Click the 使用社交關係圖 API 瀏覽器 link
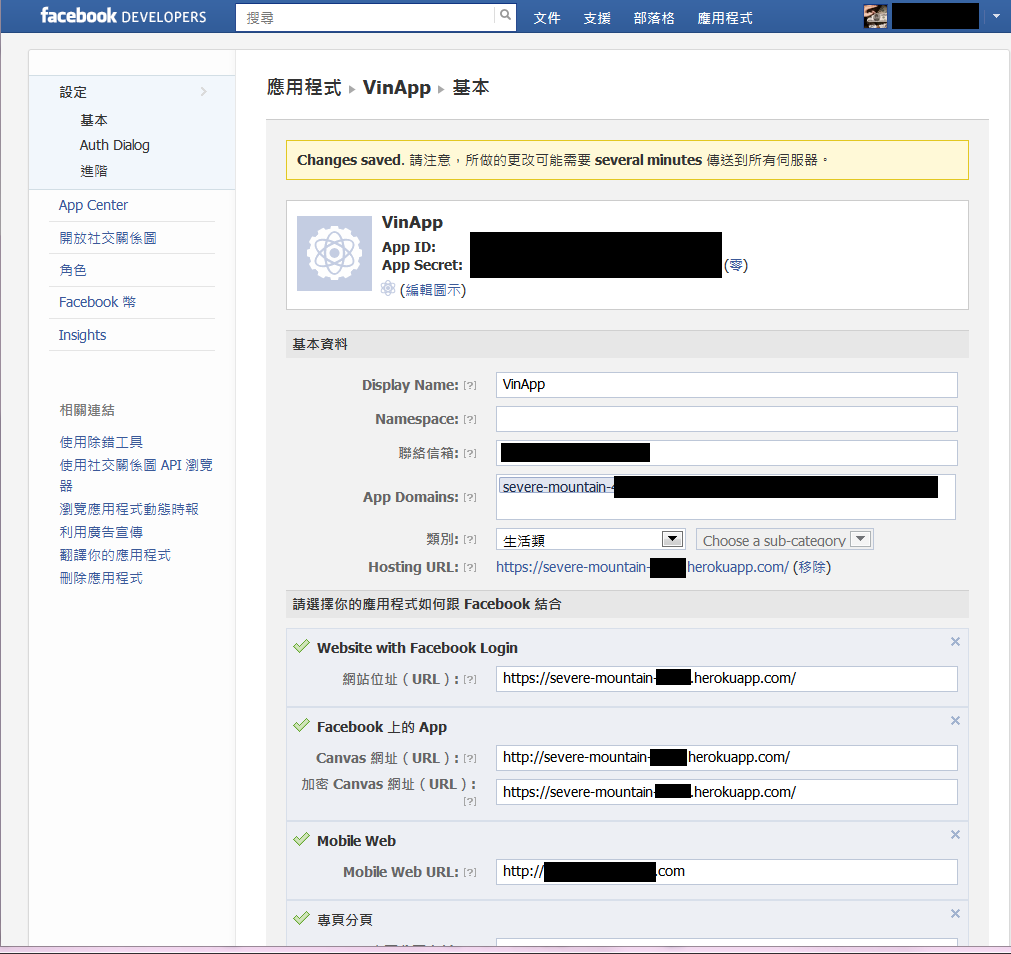 (x=136, y=475)
